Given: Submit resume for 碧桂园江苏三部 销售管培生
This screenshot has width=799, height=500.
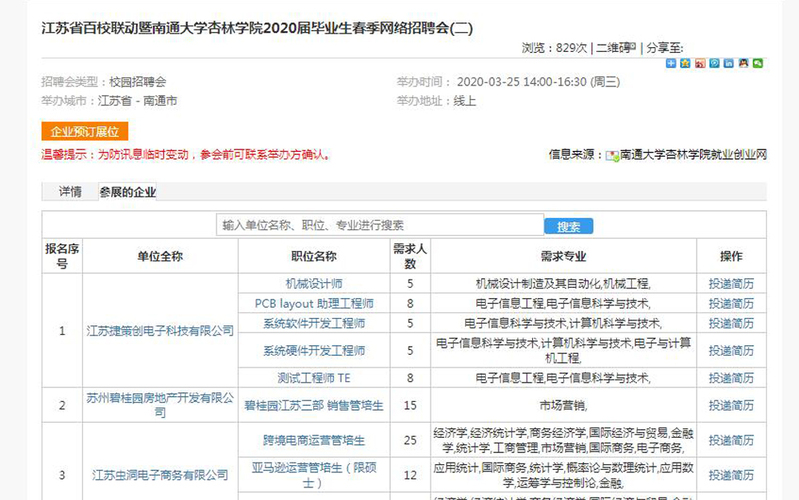Looking at the screenshot, I should click(731, 405).
